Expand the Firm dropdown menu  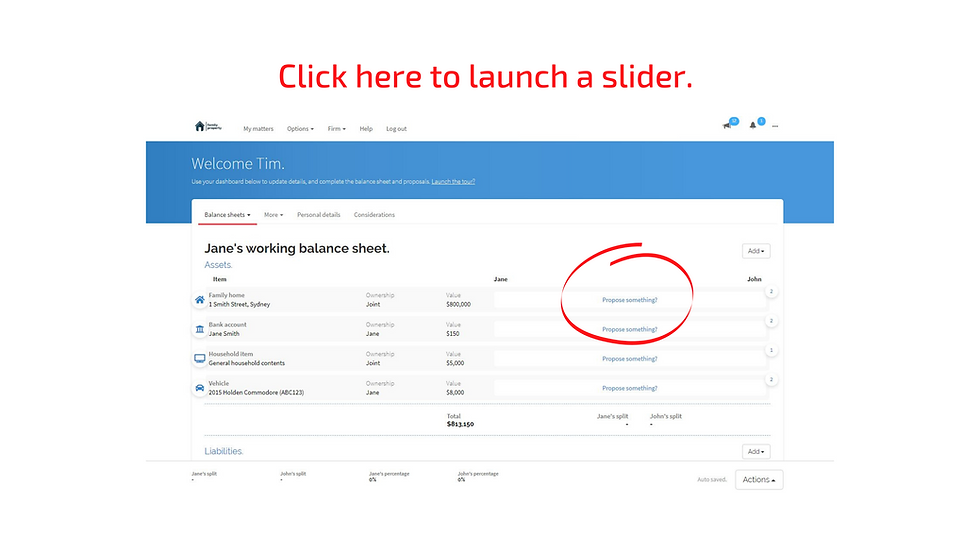pyautogui.click(x=336, y=129)
